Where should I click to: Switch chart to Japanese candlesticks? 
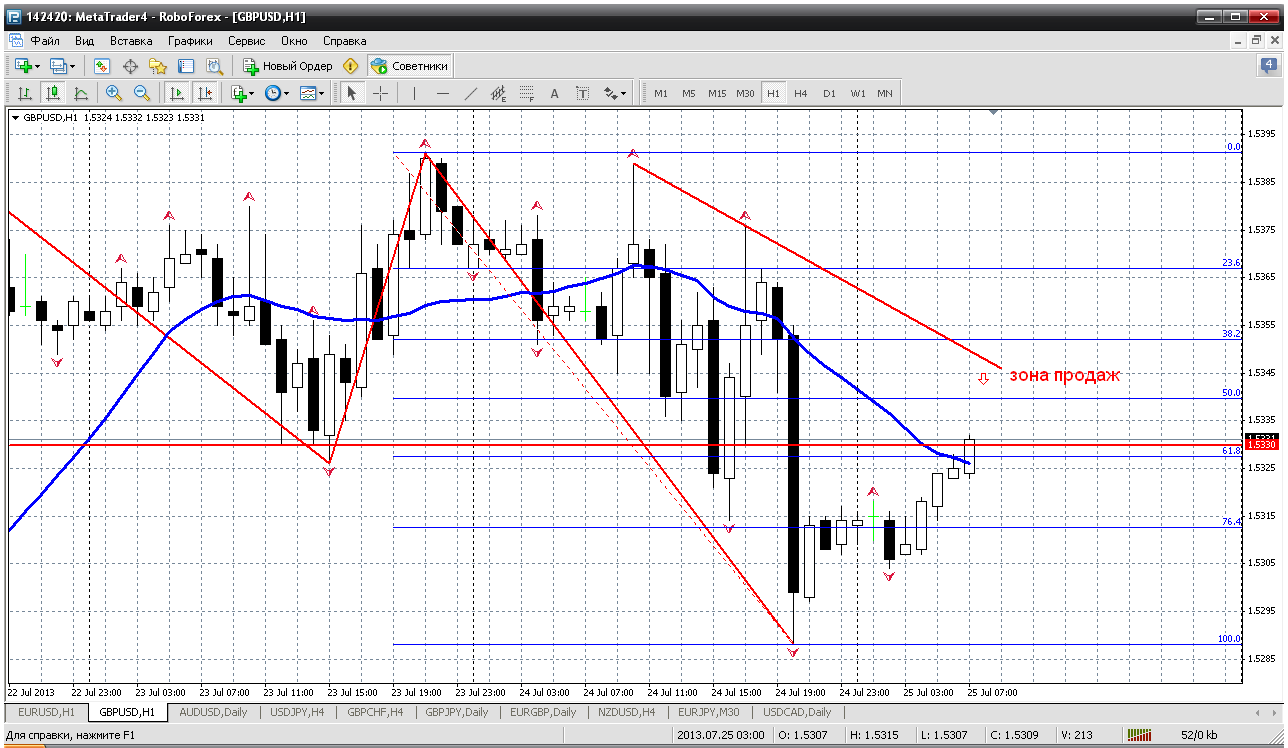tap(53, 93)
